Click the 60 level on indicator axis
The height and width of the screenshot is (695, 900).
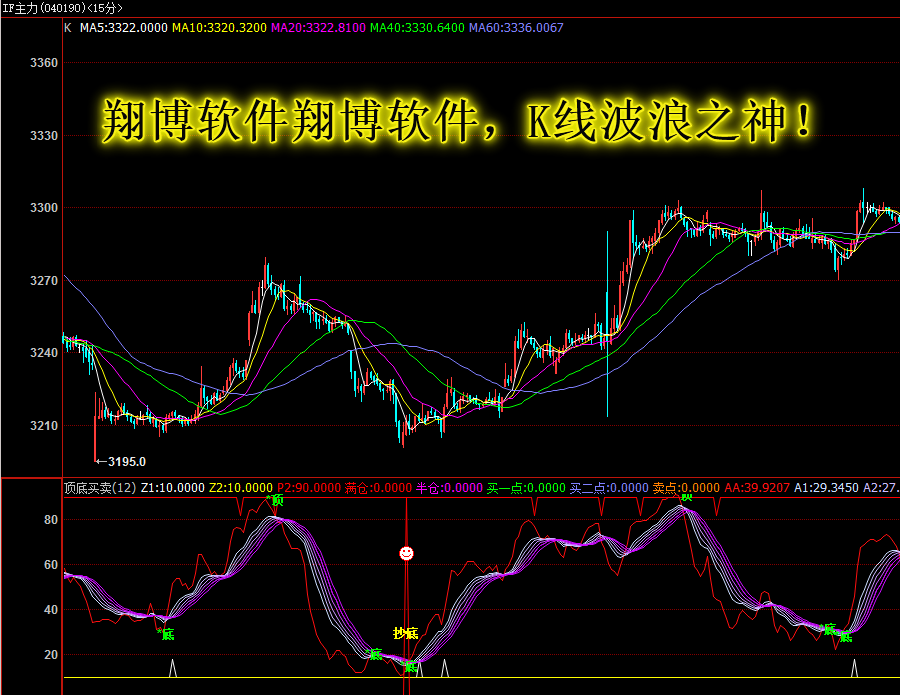click(x=51, y=565)
